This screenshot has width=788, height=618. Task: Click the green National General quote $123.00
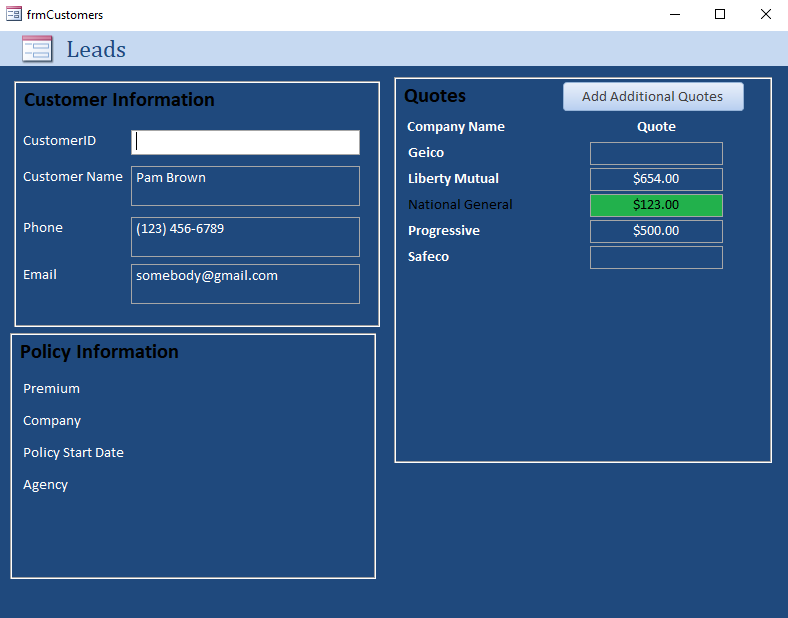[x=656, y=205]
